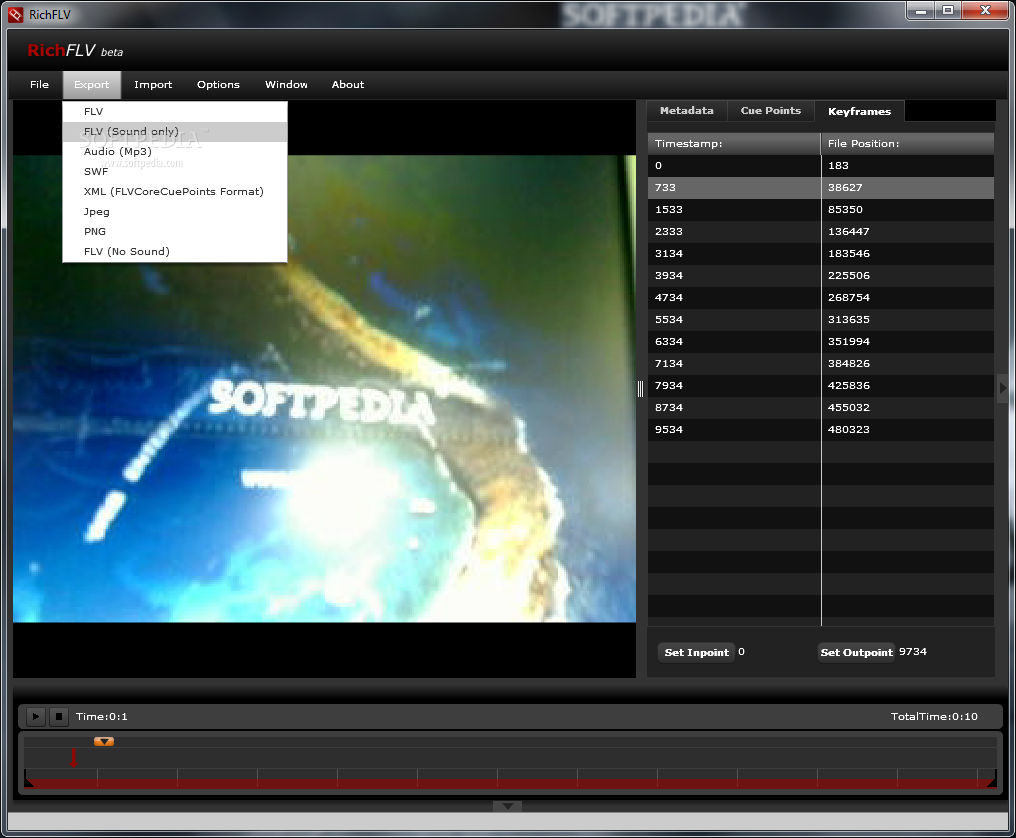1016x838 pixels.
Task: Select keyframe row with timestamp 3934
Action: pyautogui.click(x=821, y=276)
